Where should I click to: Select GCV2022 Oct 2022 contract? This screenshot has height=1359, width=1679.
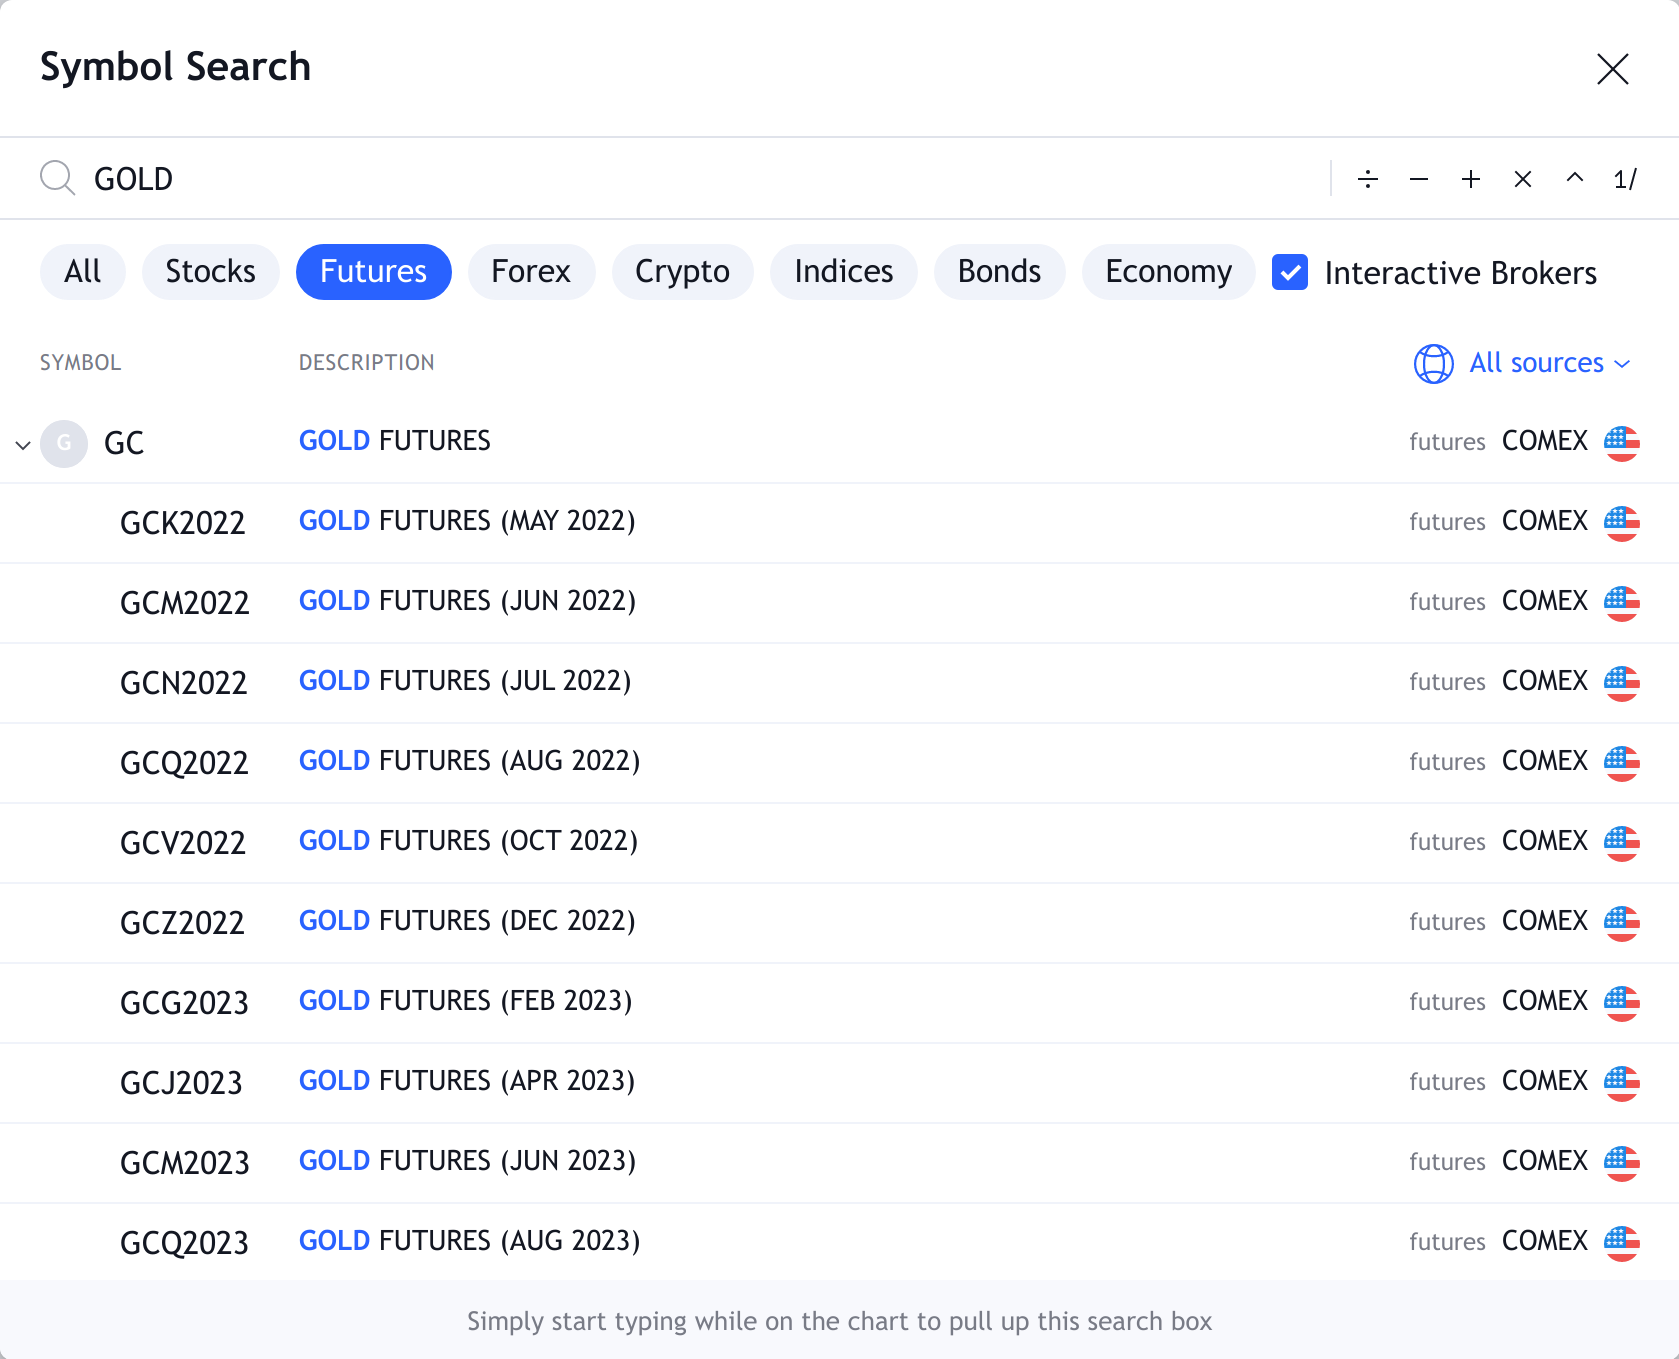click(x=839, y=843)
